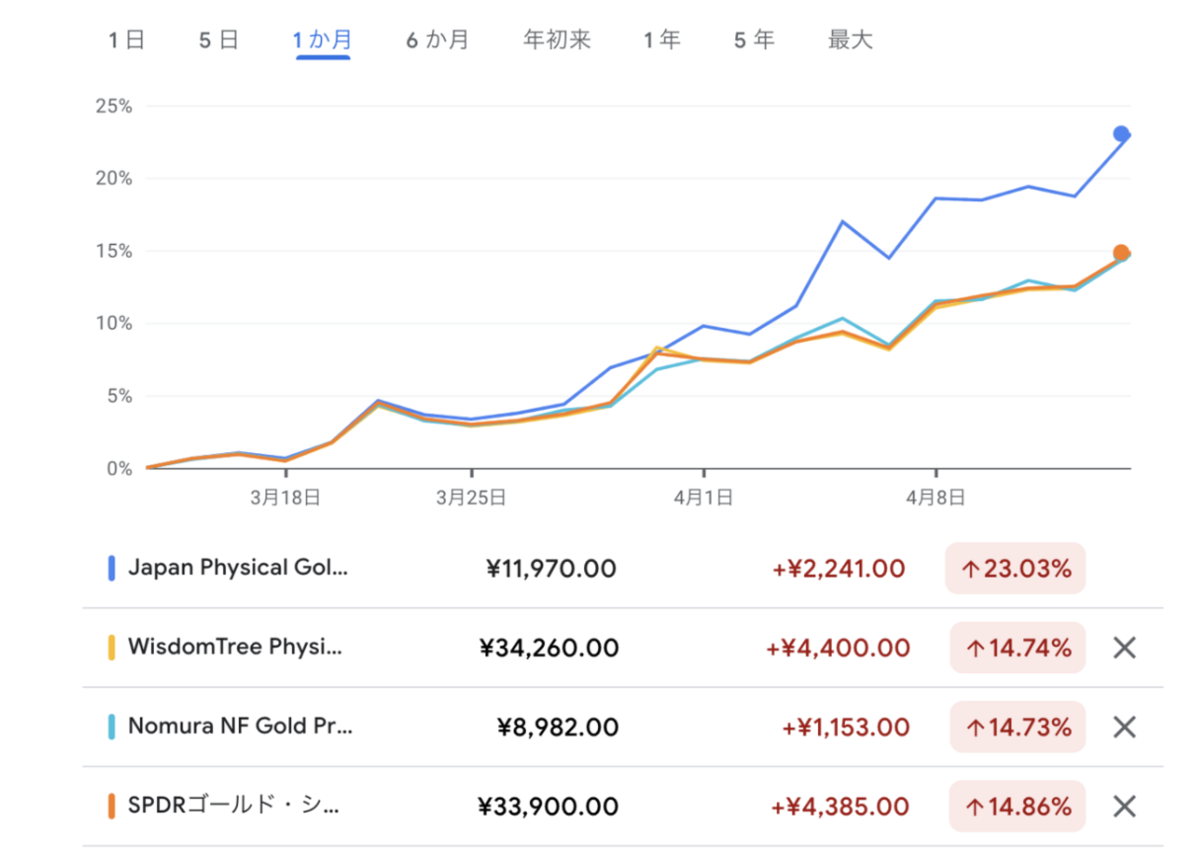The height and width of the screenshot is (851, 1200).
Task: Click the ↑23.03% change badge
Action: pyautogui.click(x=1015, y=567)
